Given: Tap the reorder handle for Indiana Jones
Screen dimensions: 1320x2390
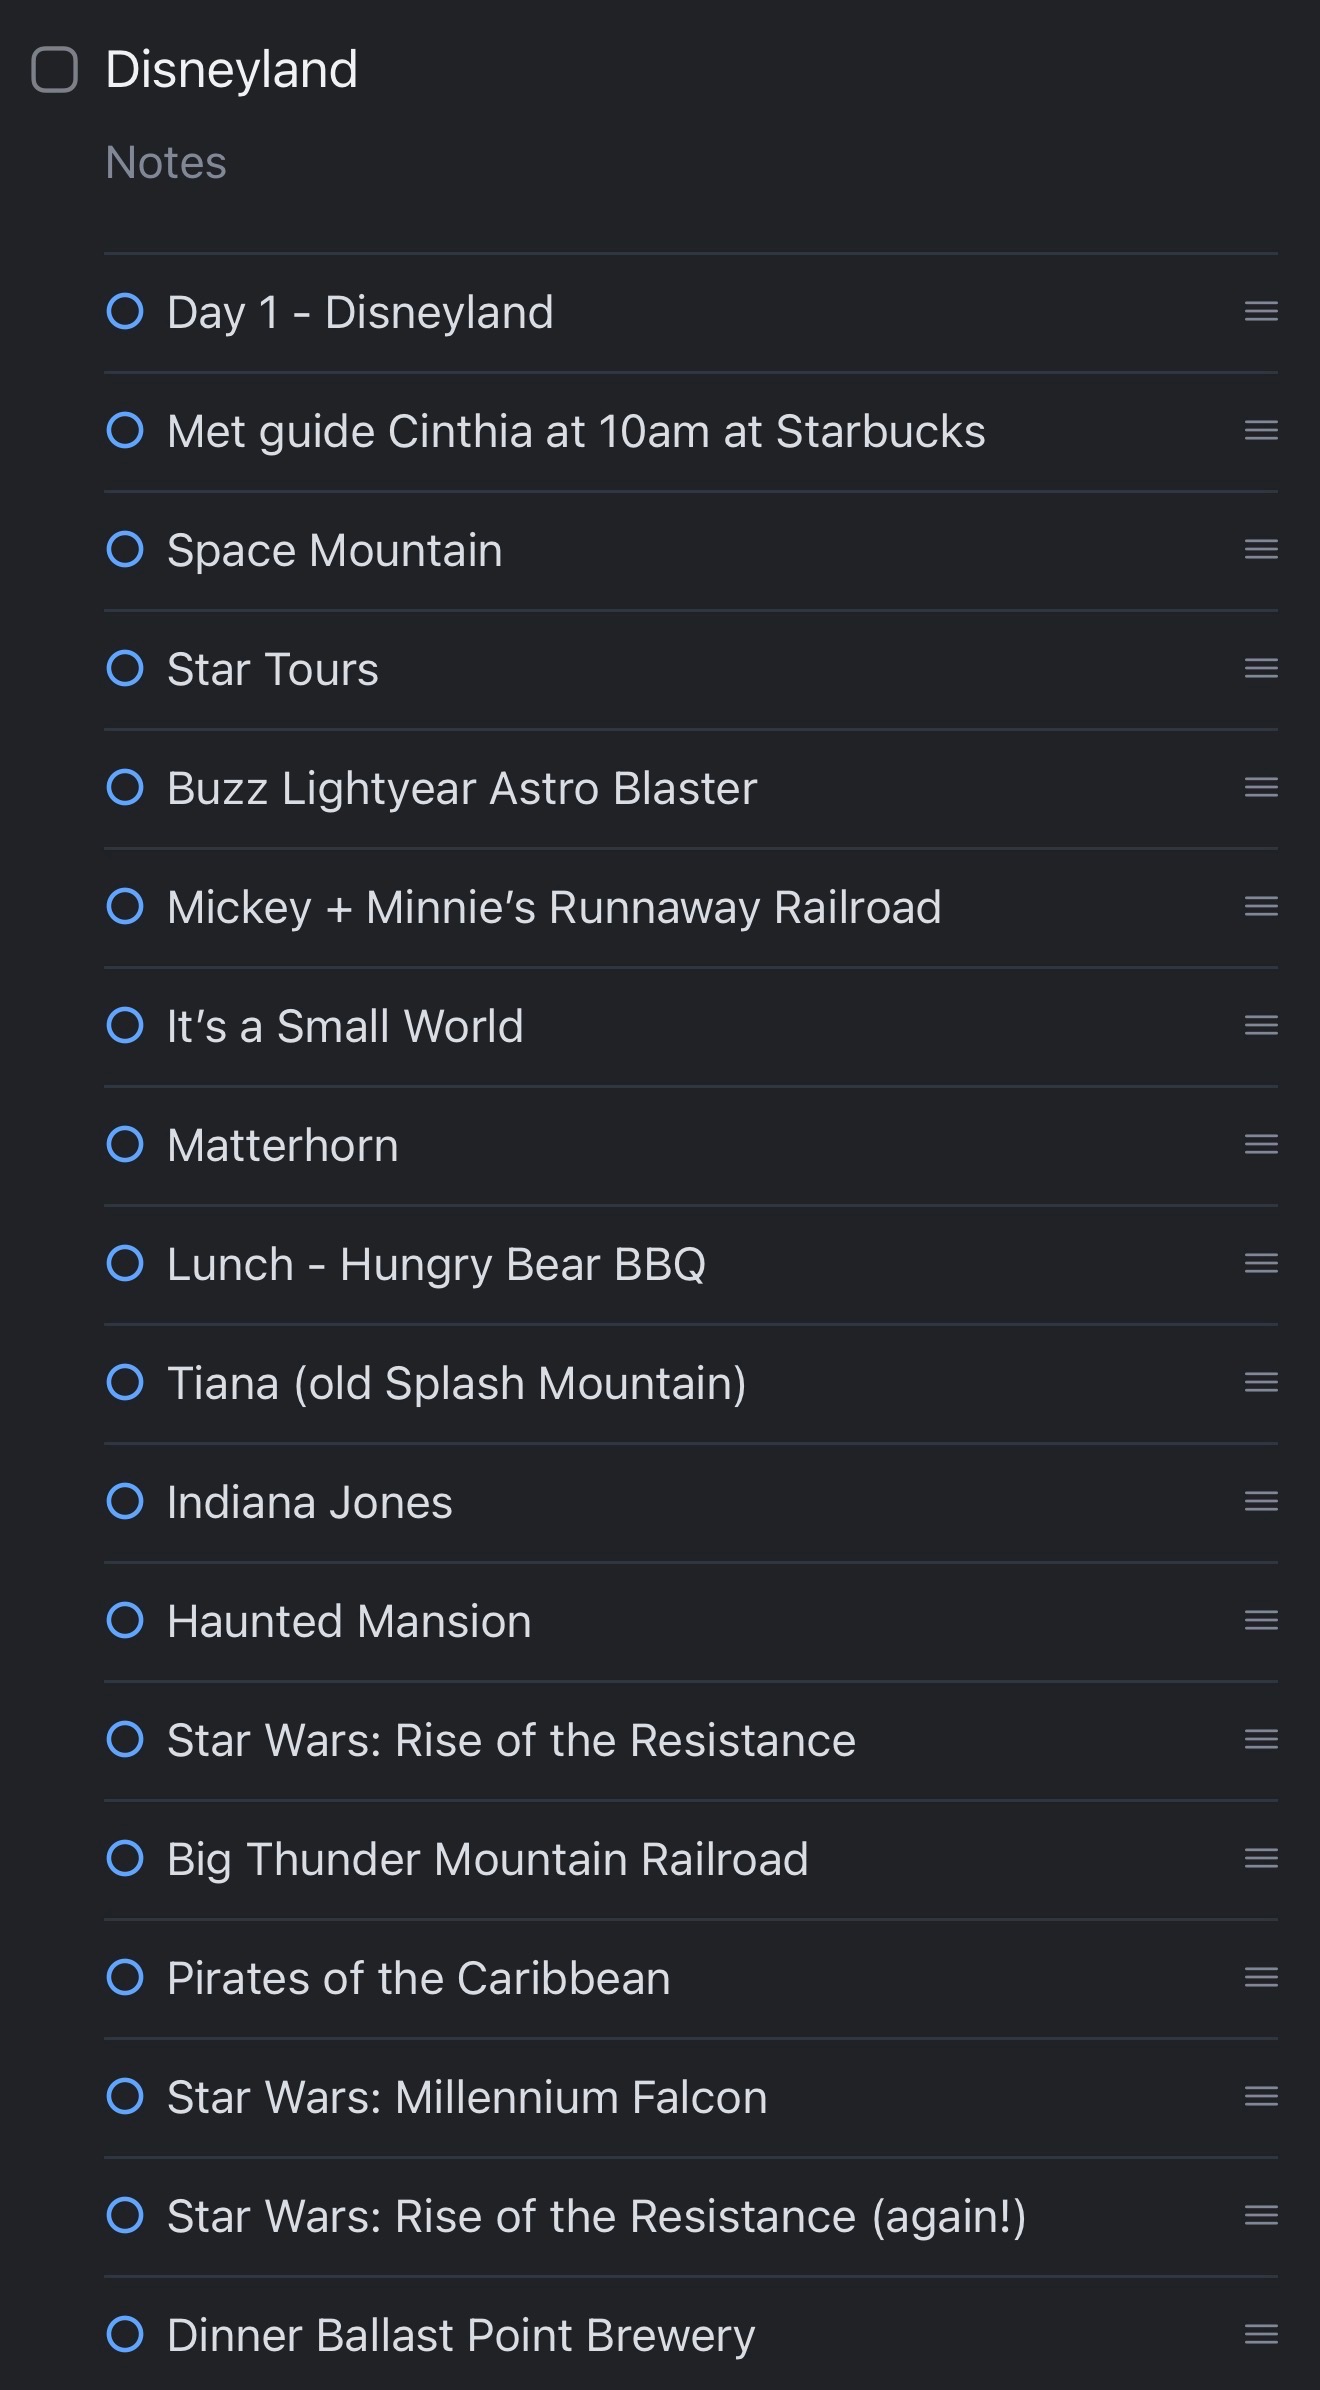Looking at the screenshot, I should coord(1261,1501).
